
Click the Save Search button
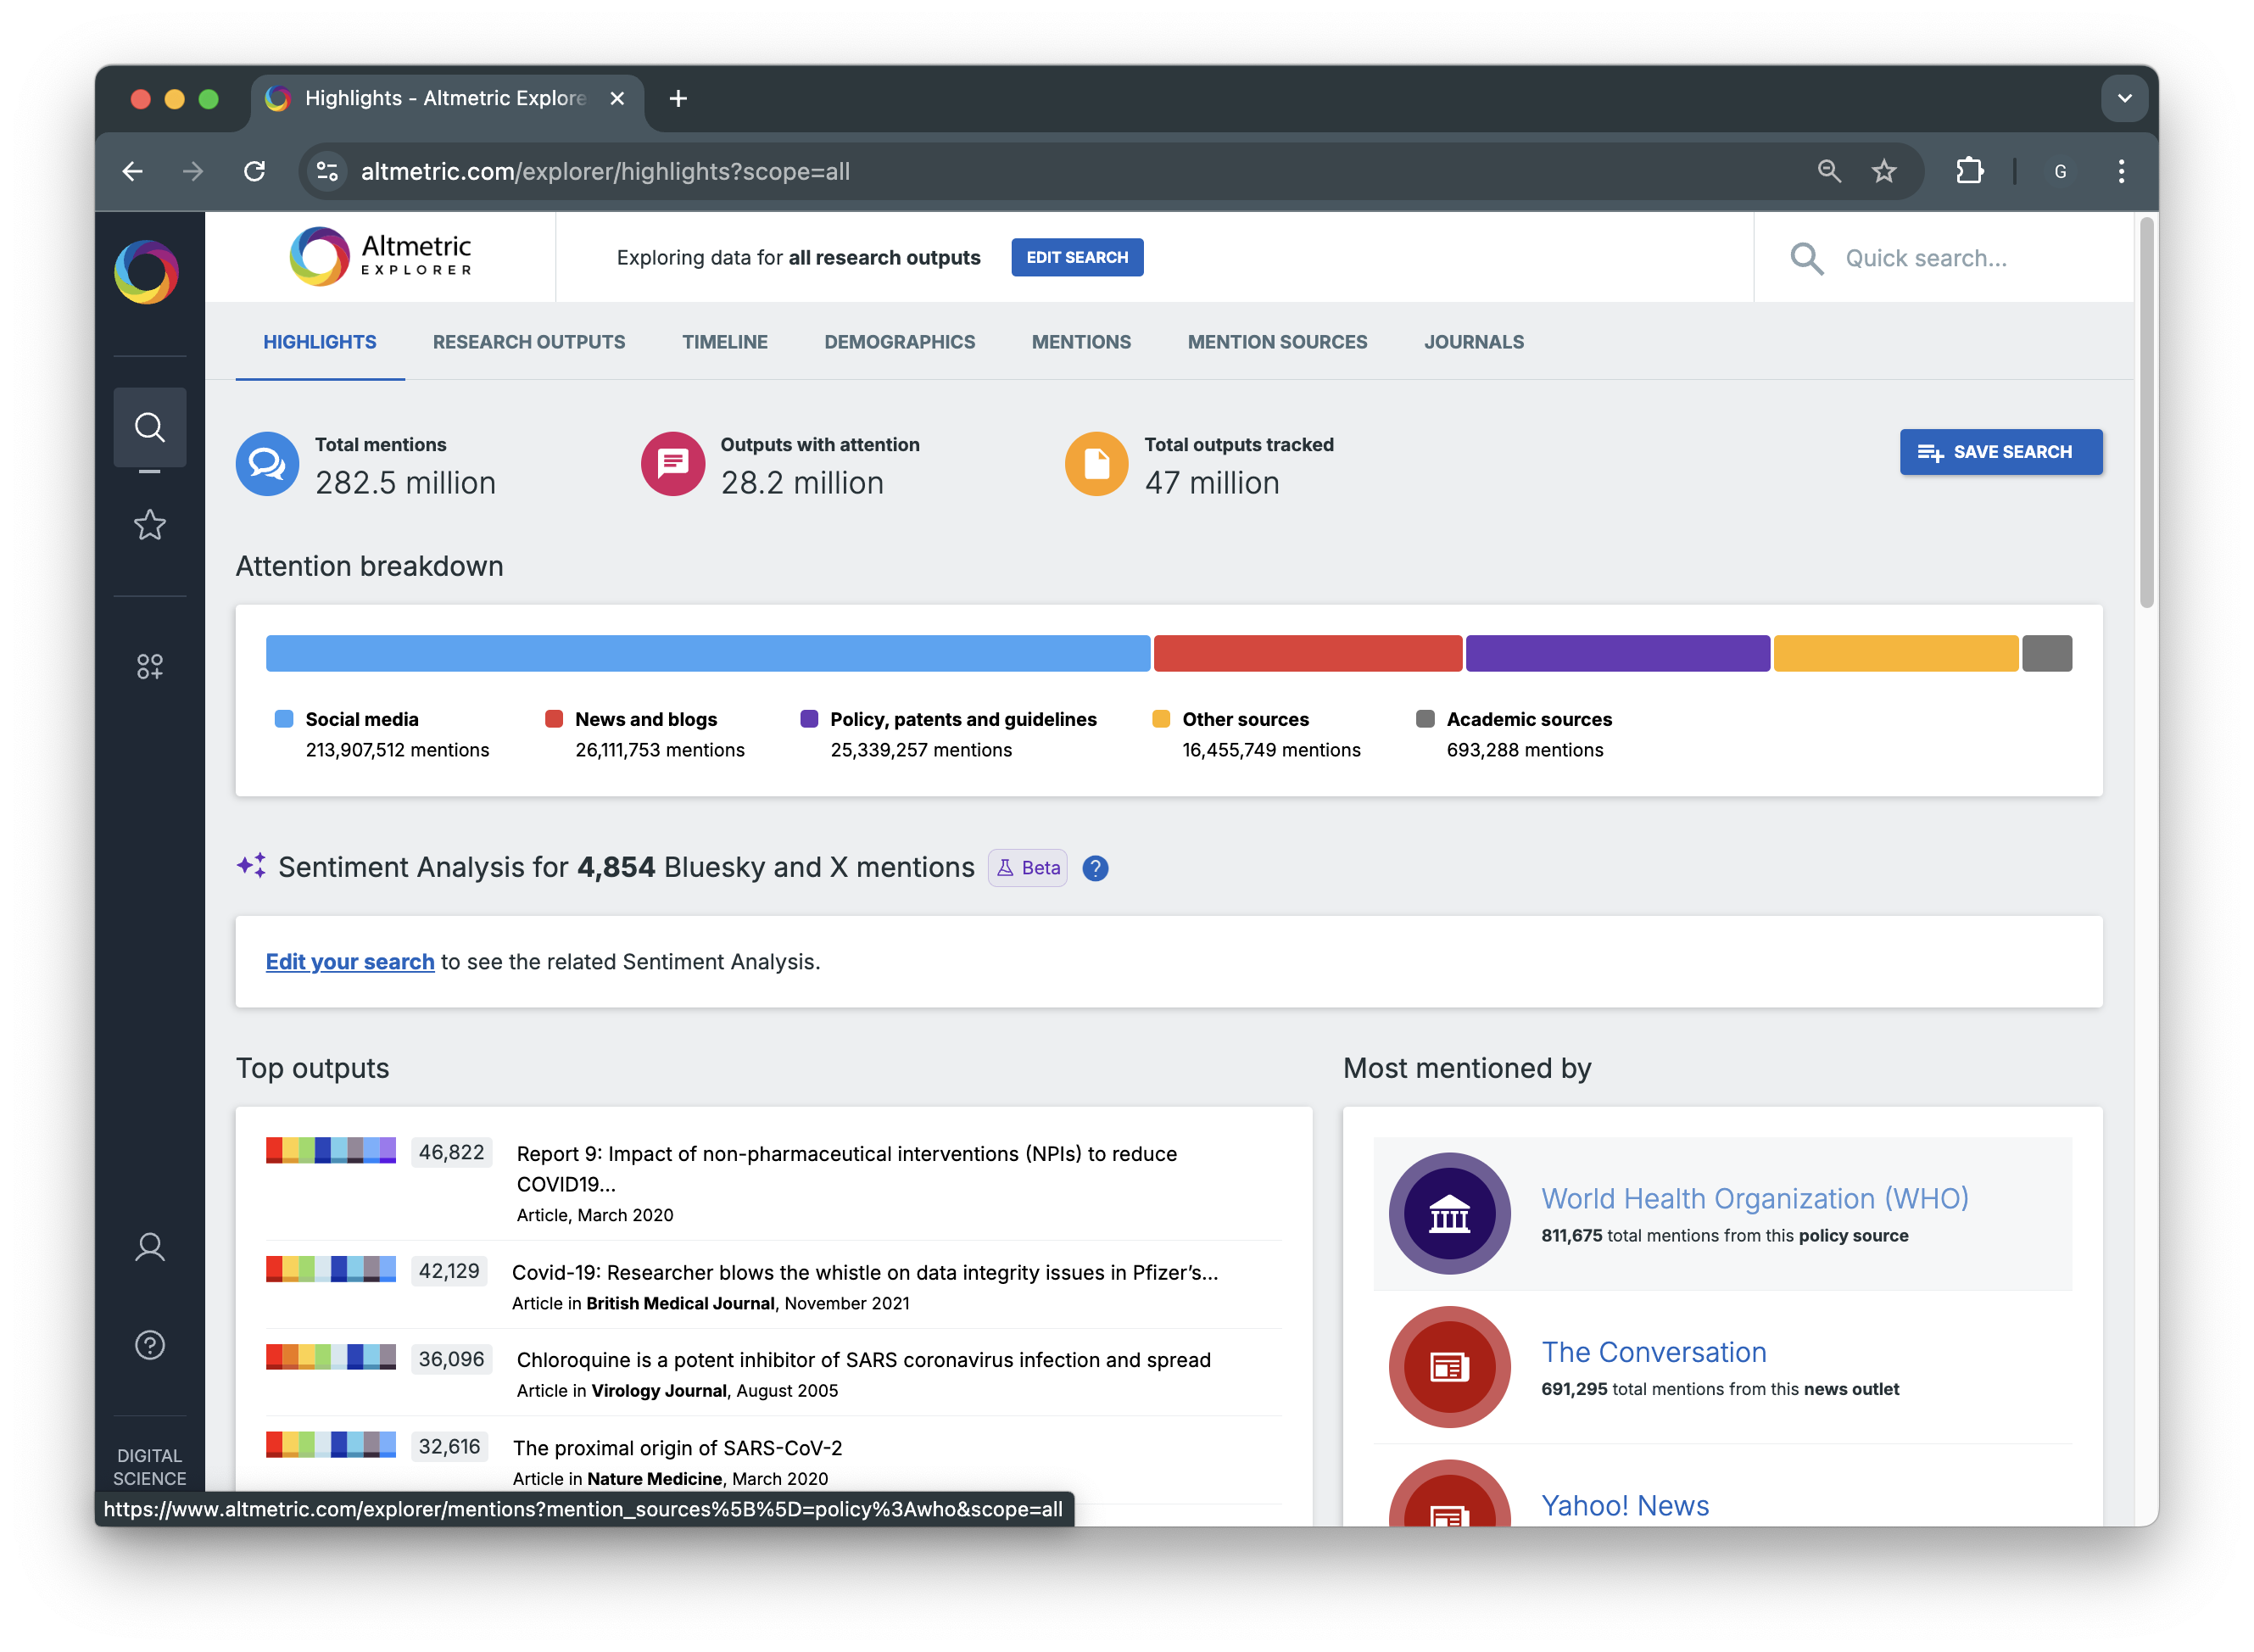tap(2000, 452)
